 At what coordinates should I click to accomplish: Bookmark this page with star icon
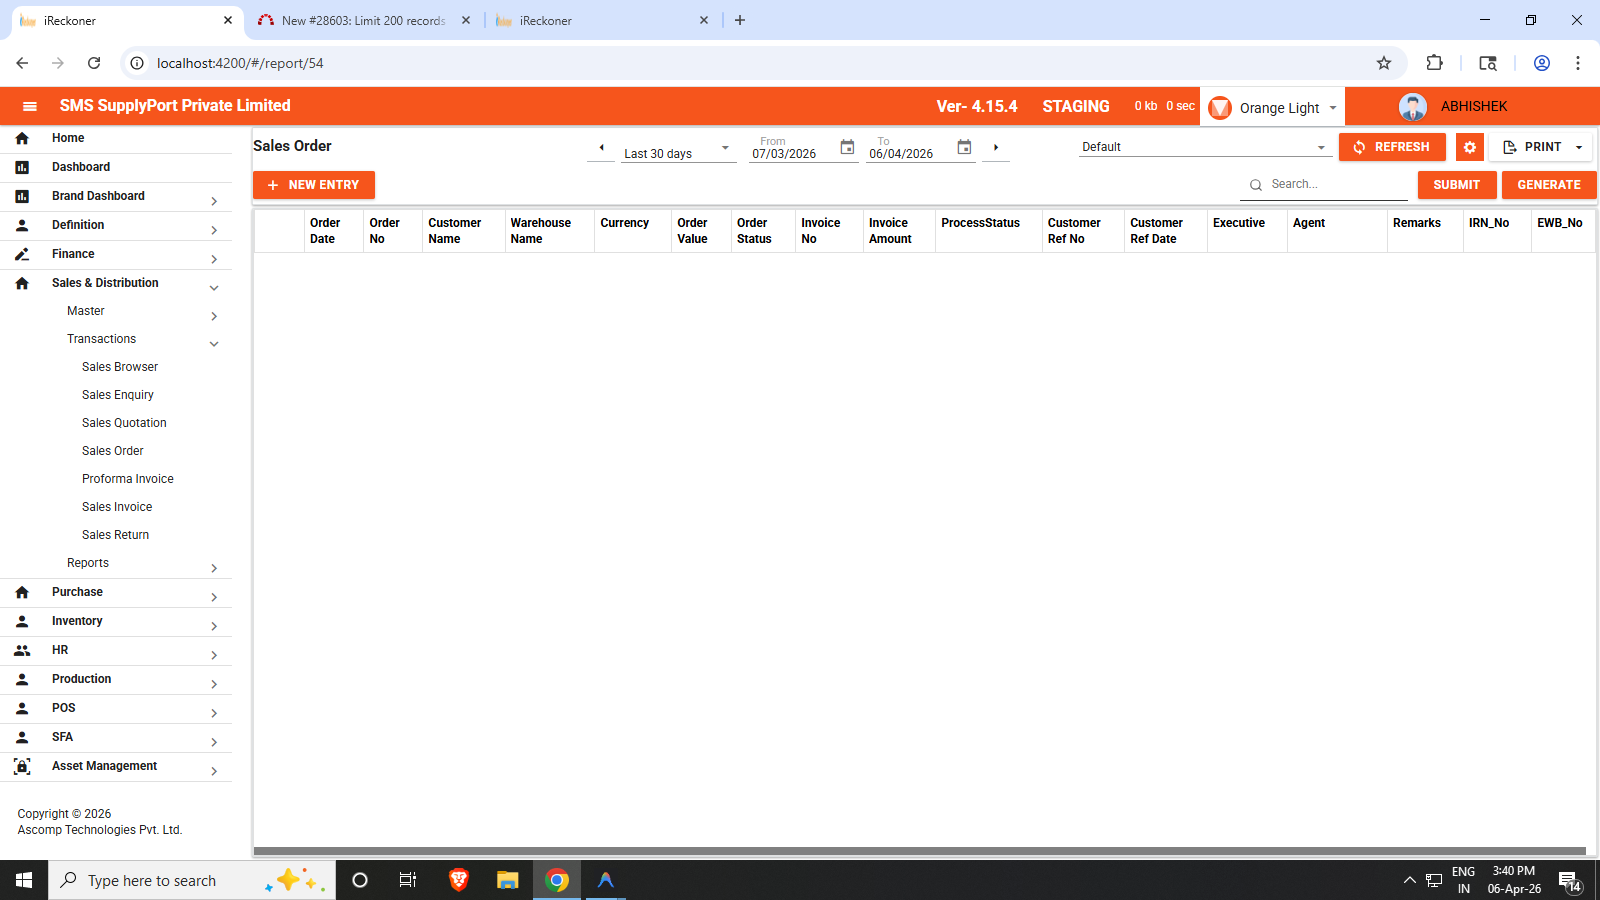pos(1384,63)
